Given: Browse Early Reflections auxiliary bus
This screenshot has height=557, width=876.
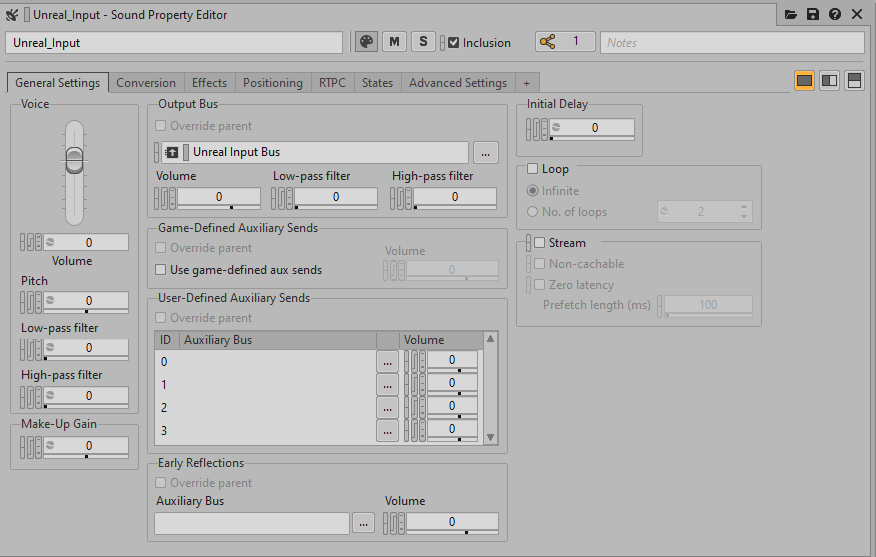Looking at the screenshot, I should pyautogui.click(x=364, y=523).
